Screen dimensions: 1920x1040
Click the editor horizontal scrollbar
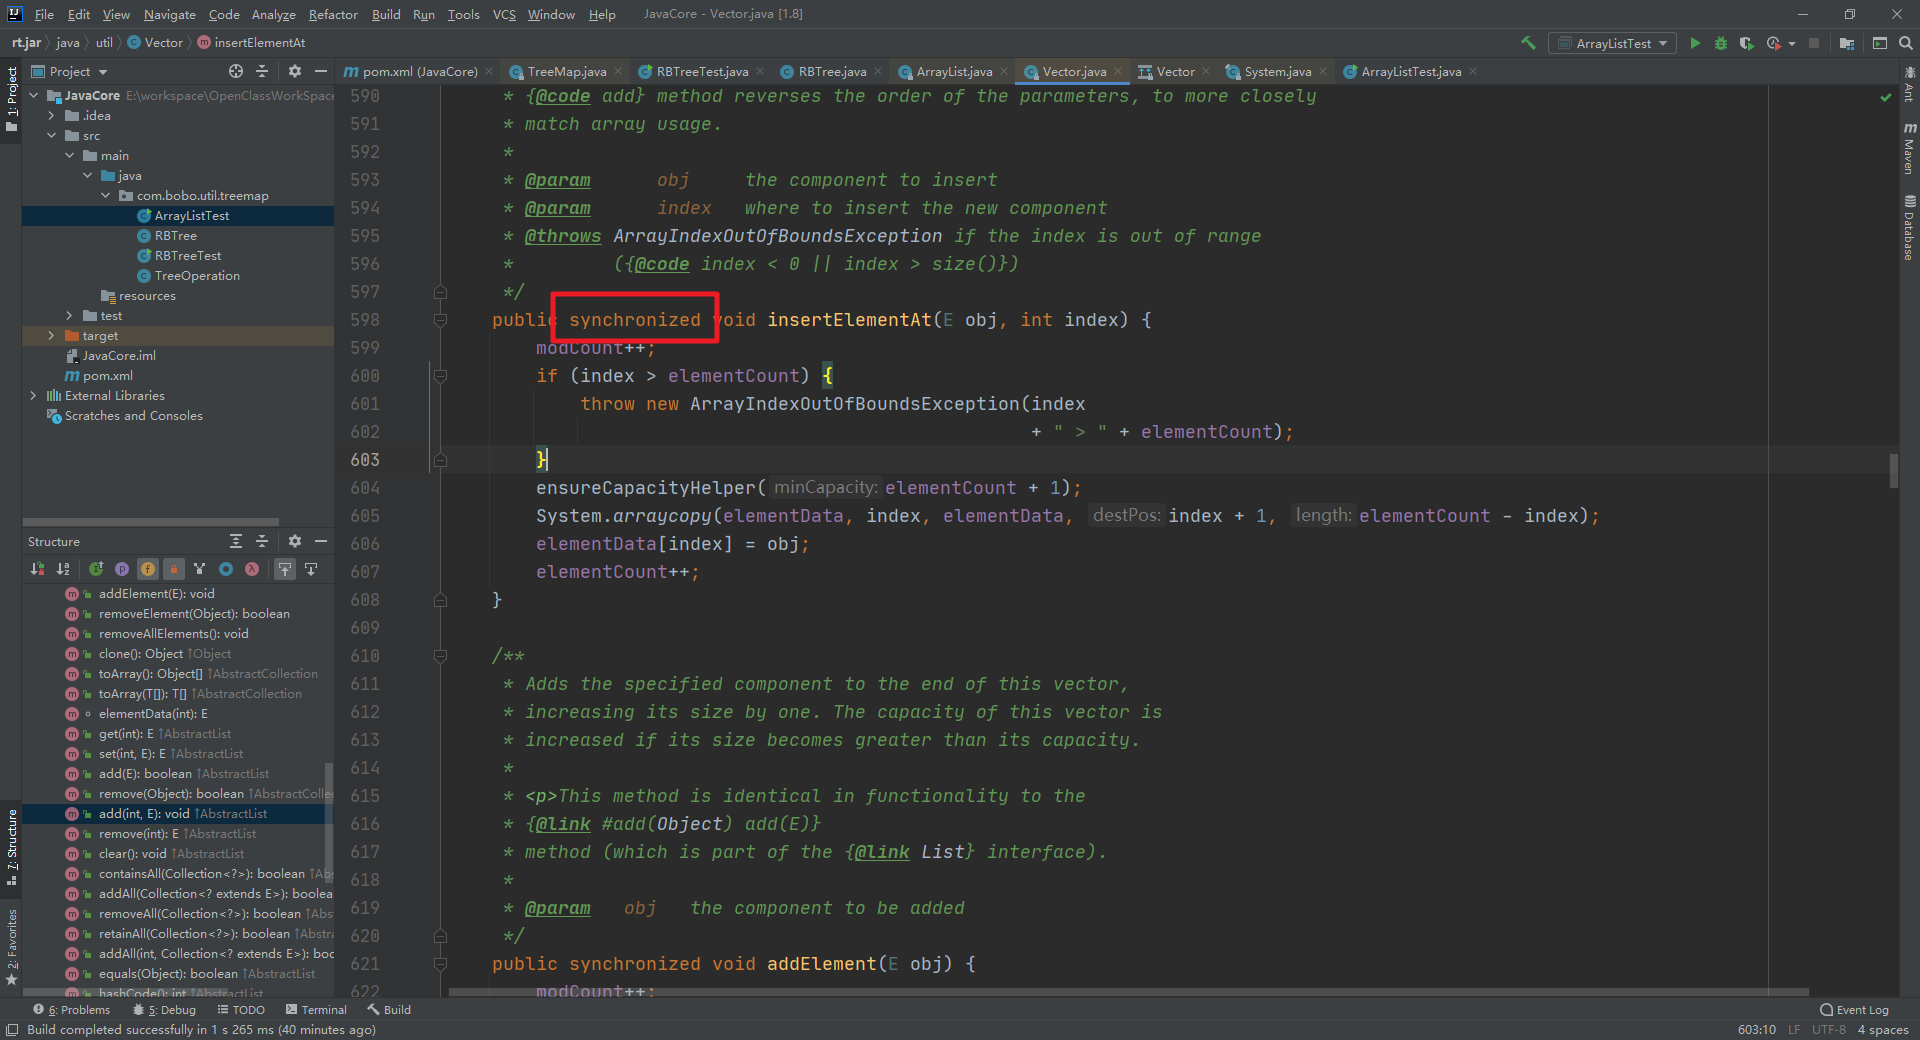pos(1128,992)
